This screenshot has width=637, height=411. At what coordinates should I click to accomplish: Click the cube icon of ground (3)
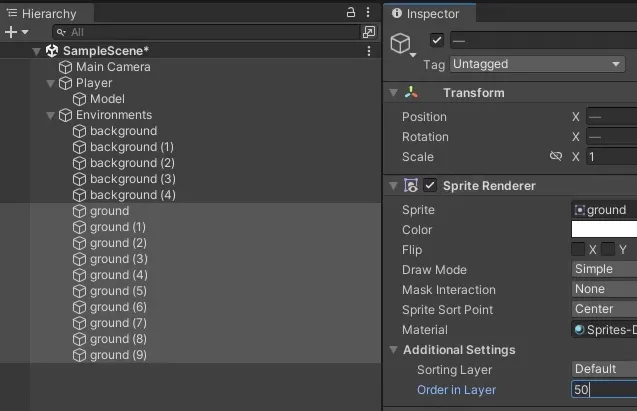[x=79, y=259]
